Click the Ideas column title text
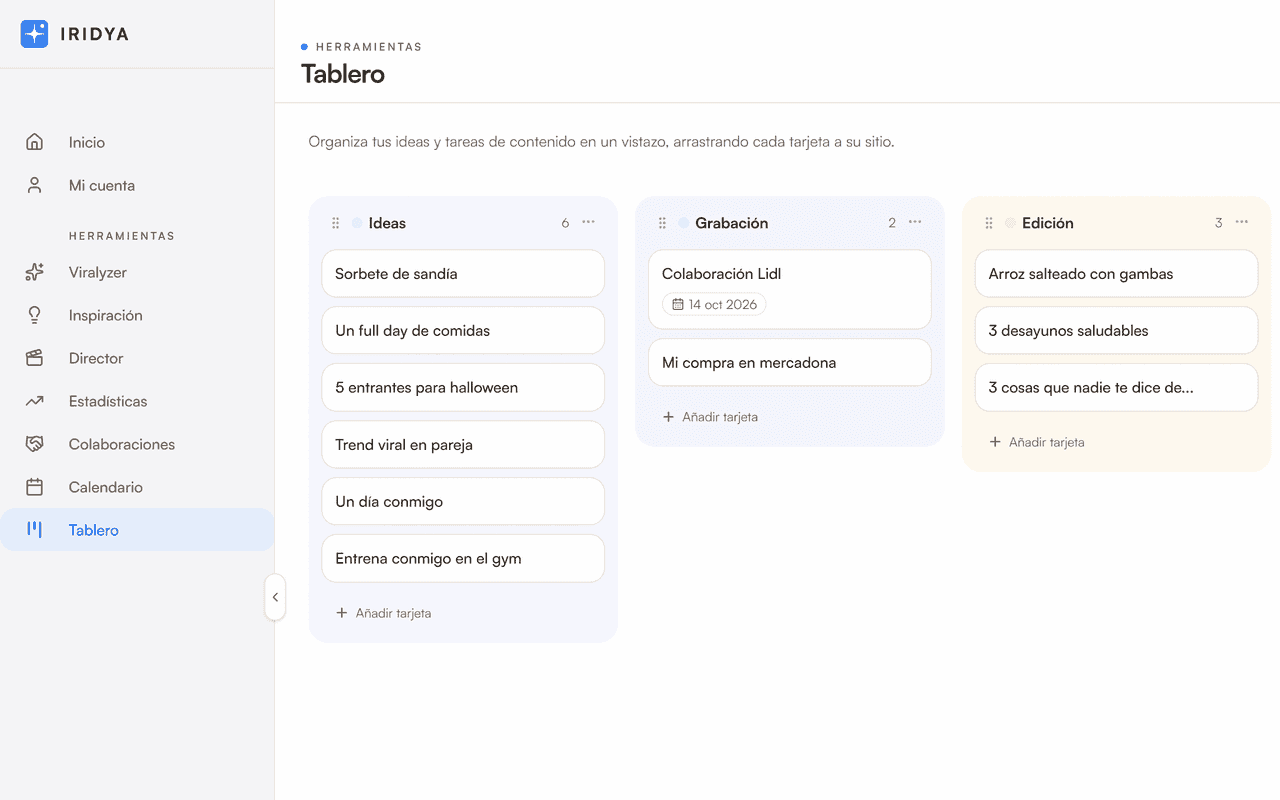The image size is (1280, 800). (x=387, y=223)
